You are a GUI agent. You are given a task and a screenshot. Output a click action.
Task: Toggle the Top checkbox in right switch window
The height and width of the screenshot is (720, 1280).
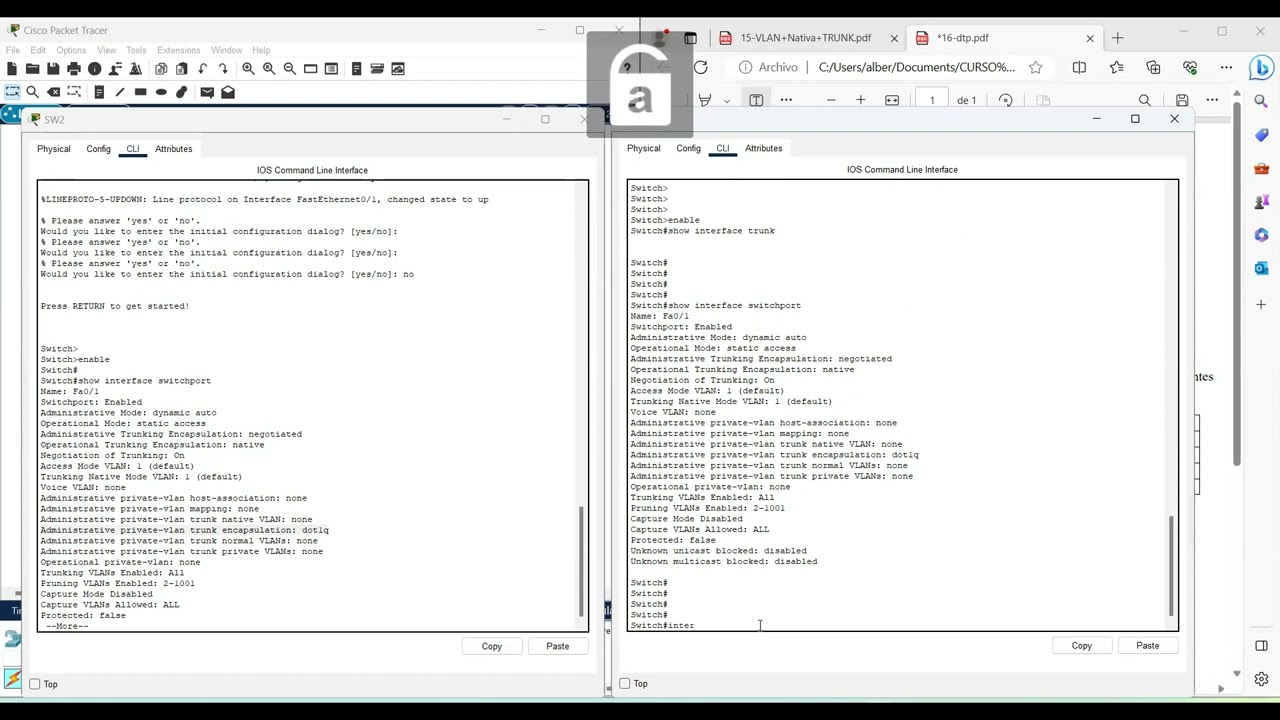[x=625, y=684]
